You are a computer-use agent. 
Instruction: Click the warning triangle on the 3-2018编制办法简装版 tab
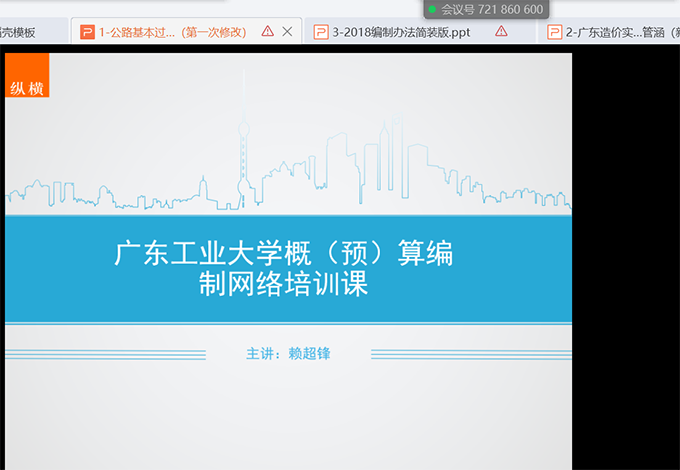[501, 32]
